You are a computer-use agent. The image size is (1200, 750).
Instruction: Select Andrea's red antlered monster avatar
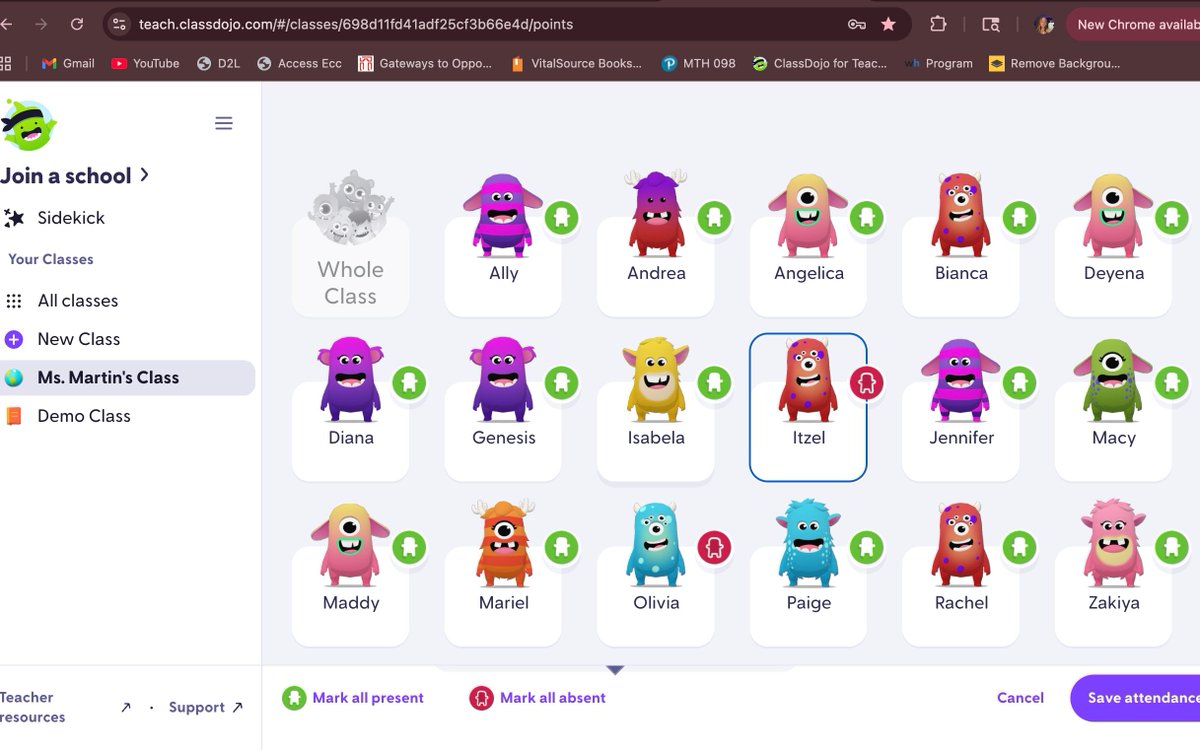[x=656, y=214]
